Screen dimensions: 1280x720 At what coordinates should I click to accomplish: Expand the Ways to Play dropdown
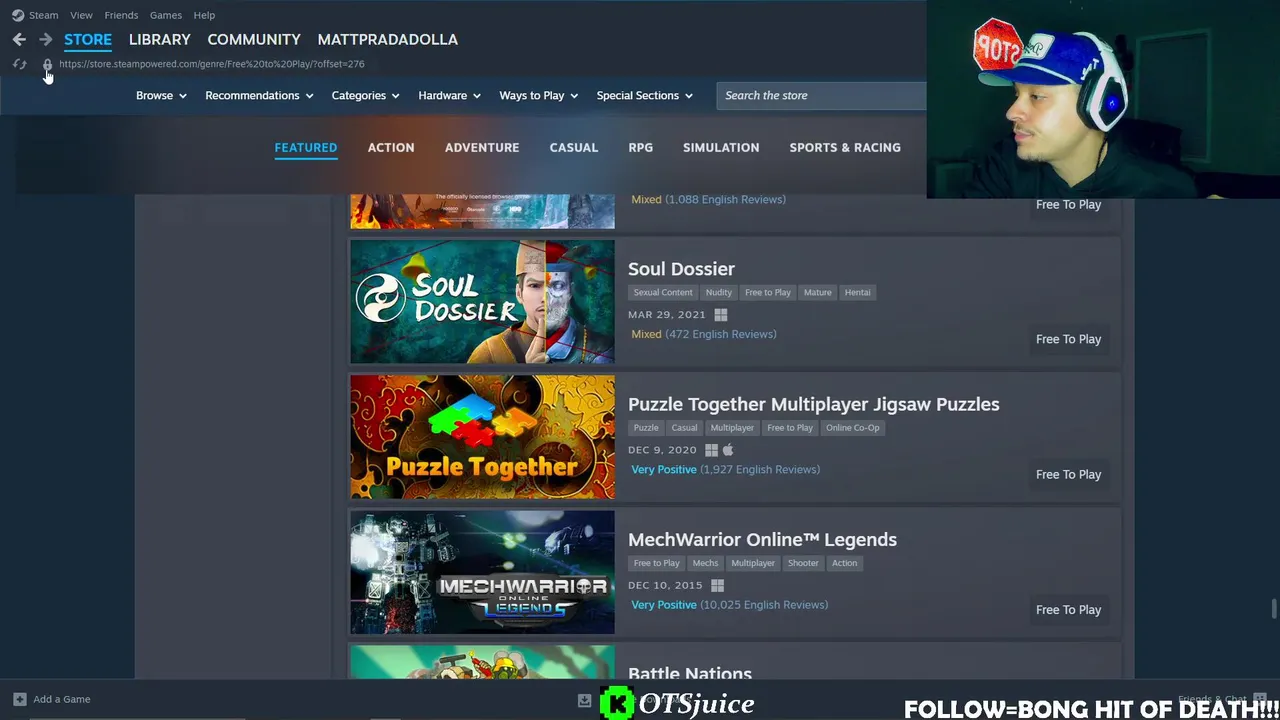538,95
